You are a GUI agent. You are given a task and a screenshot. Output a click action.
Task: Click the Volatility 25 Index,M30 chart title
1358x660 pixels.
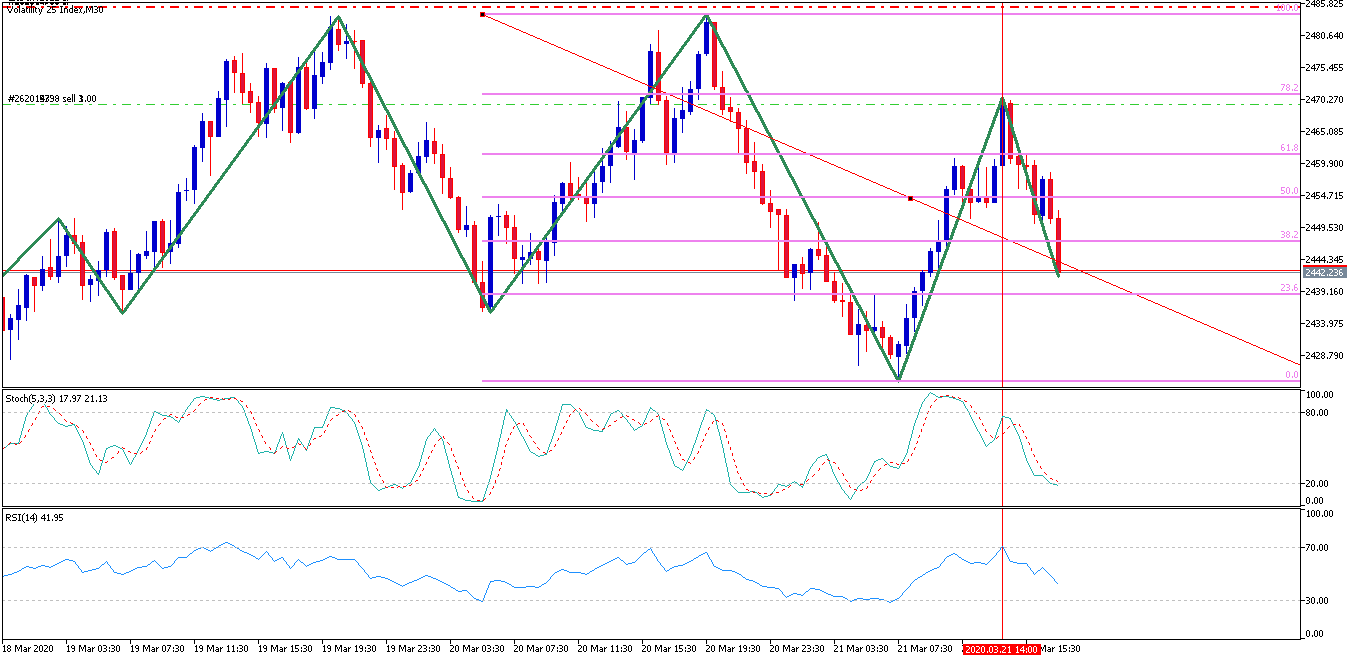pos(53,10)
